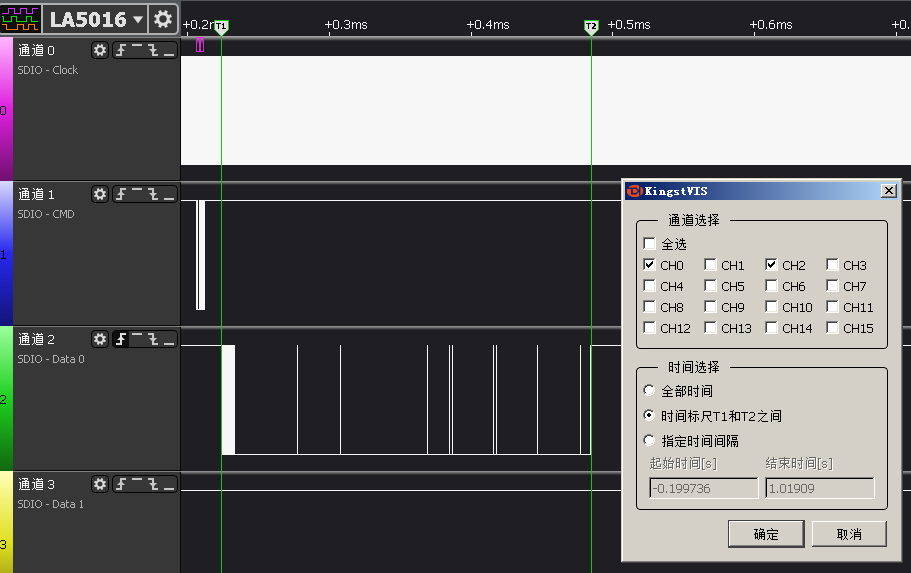Close the KingstVIS dialog
The image size is (911, 573).
[889, 191]
